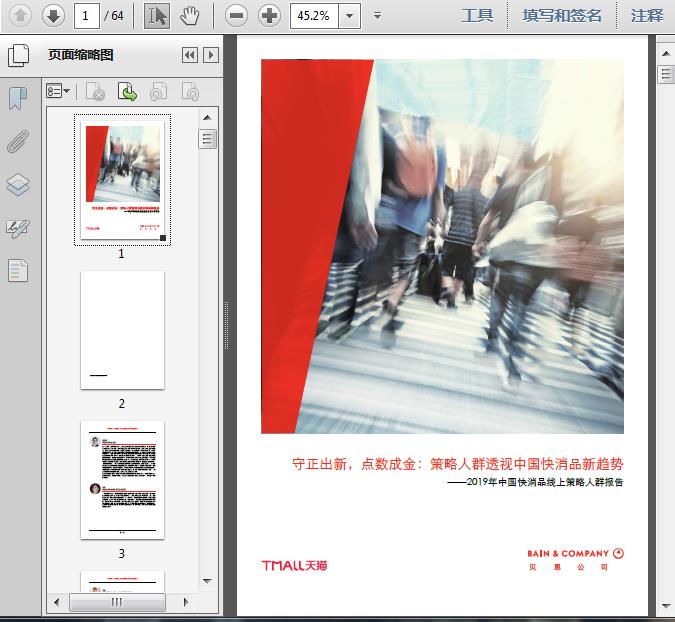
Task: Click the '页面缩略图' panel title
Action: (x=81, y=55)
